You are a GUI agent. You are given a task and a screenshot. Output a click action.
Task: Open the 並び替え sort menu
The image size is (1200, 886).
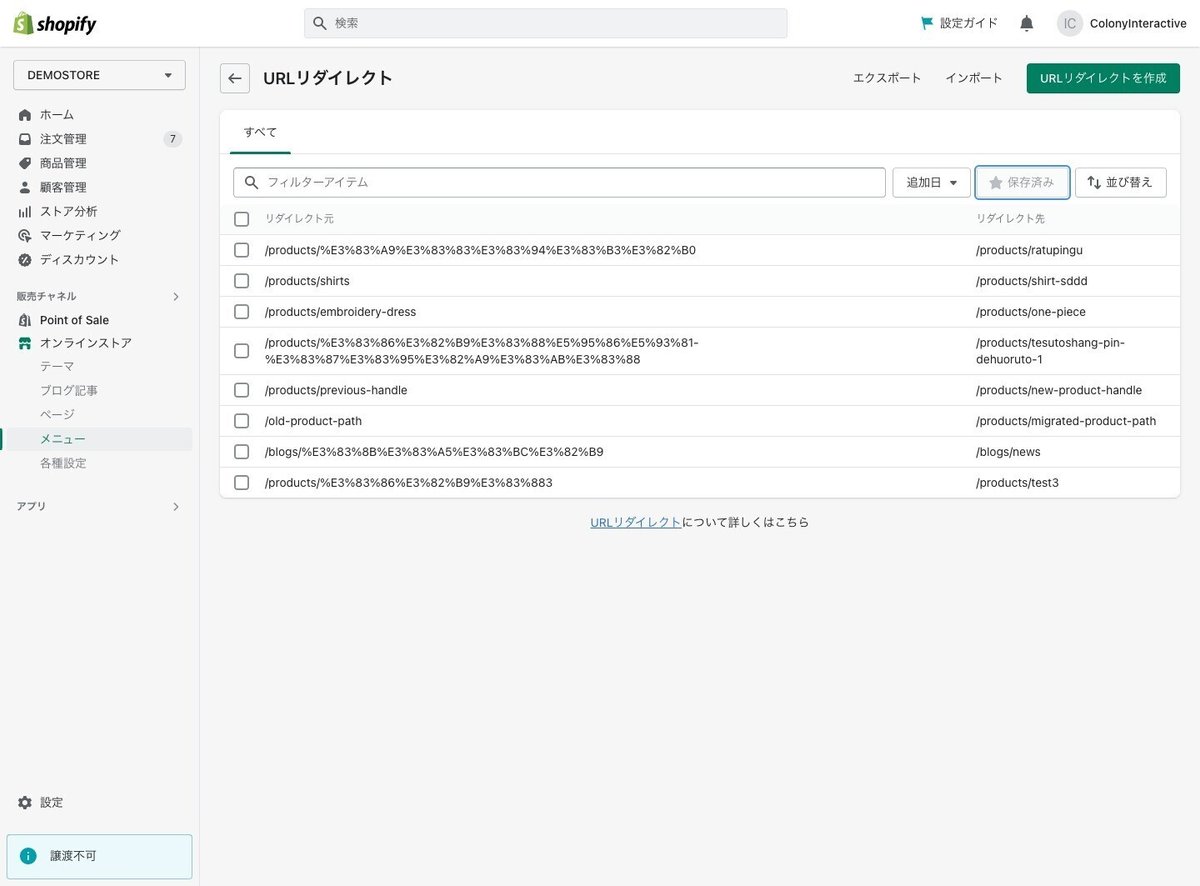click(1121, 183)
